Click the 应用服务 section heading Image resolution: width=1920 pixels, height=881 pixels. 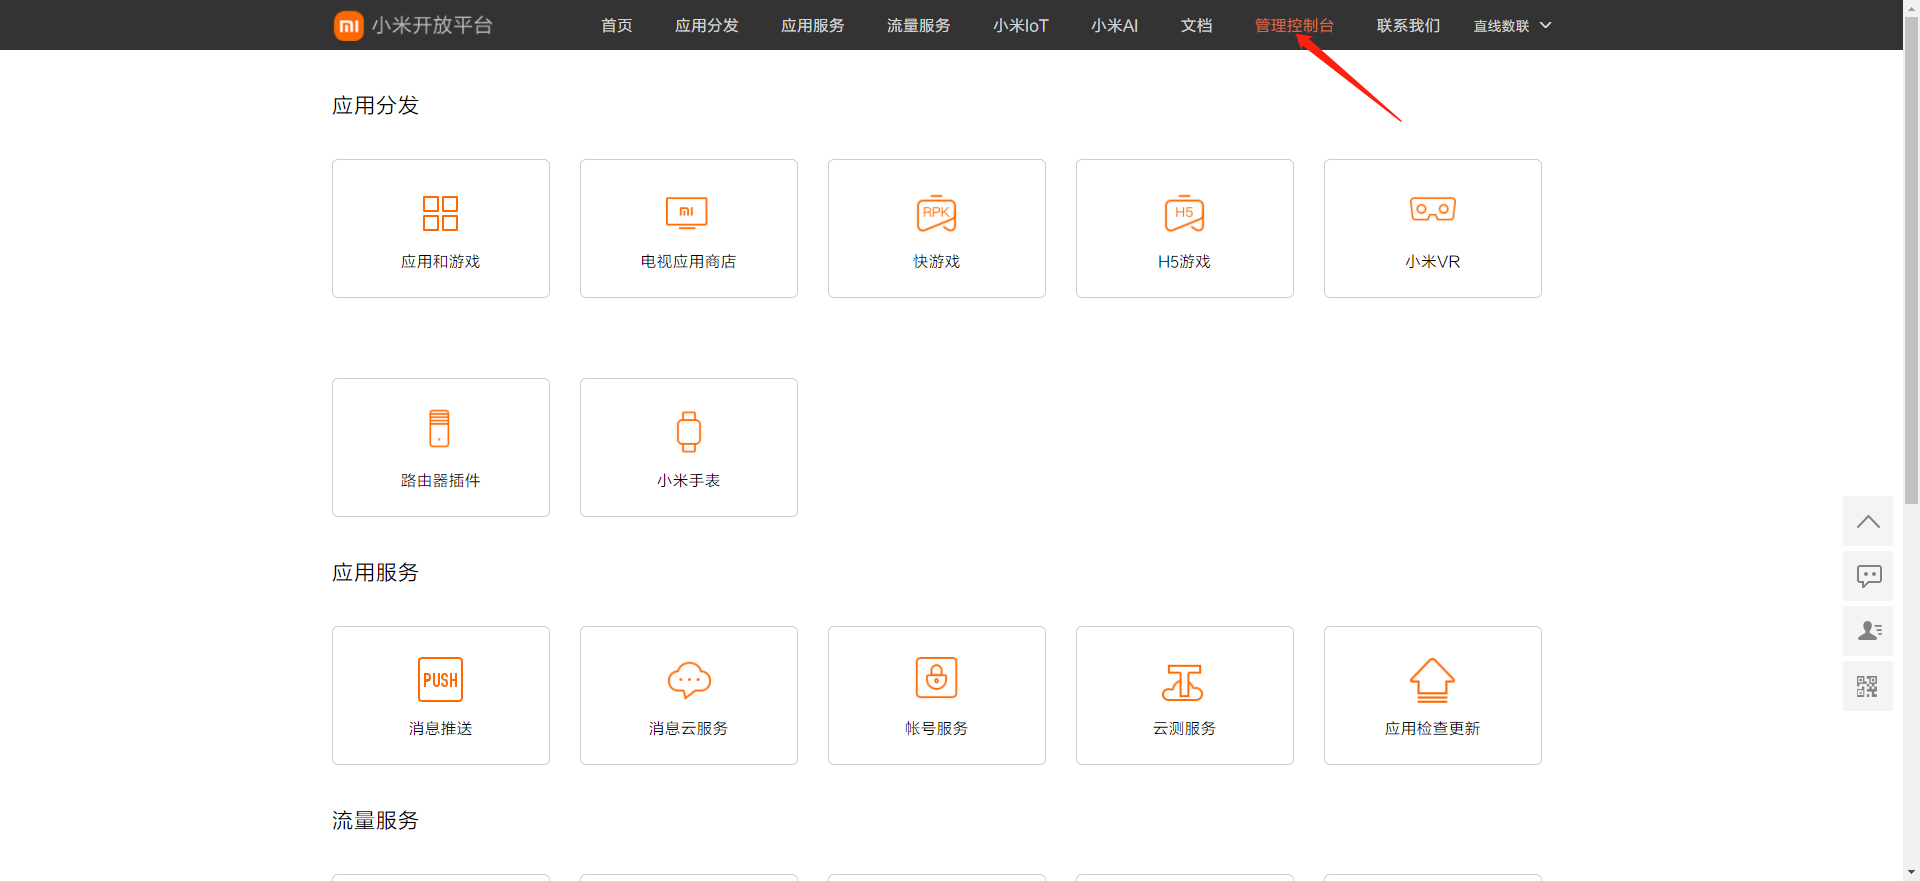[x=375, y=572]
